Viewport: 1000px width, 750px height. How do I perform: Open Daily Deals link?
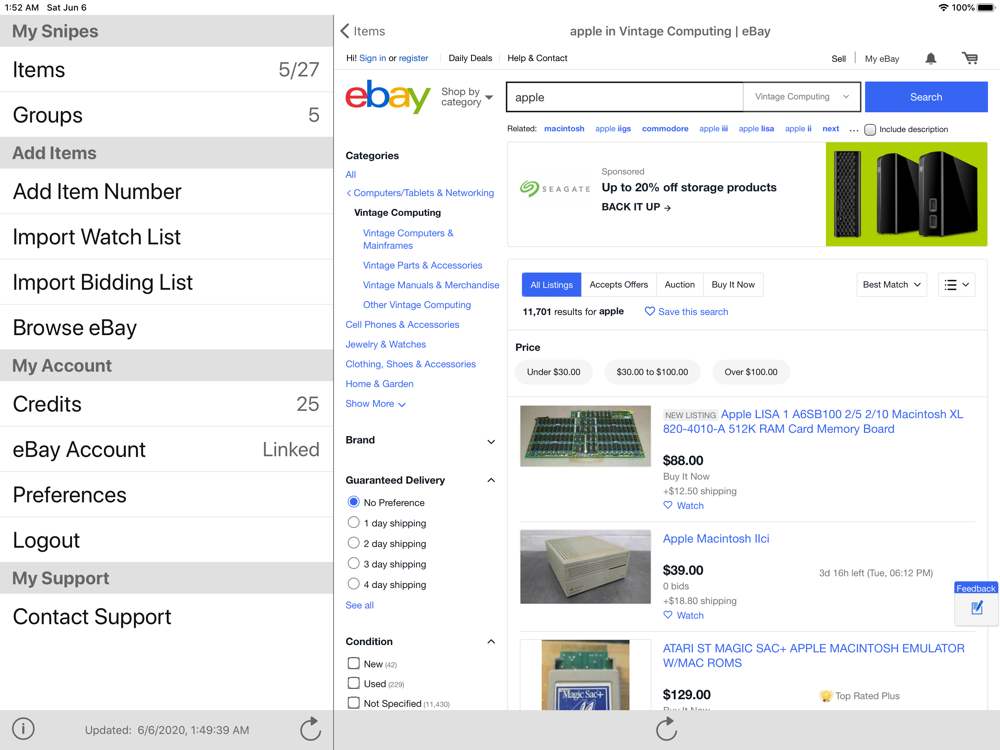click(470, 58)
